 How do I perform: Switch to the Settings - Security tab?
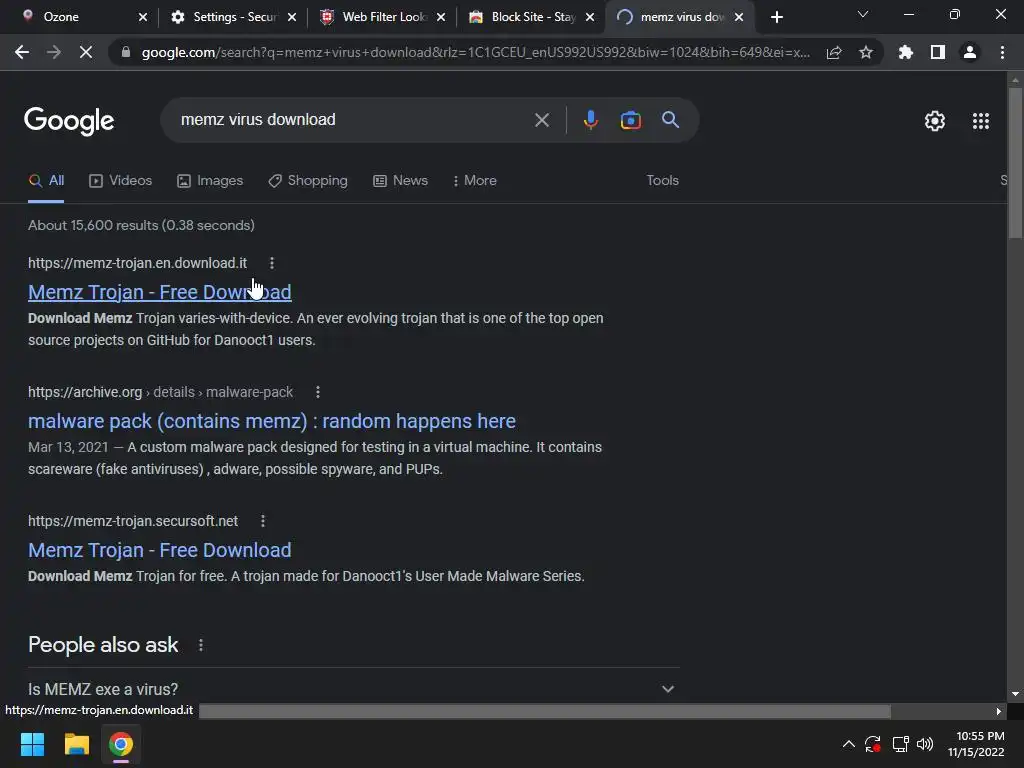pyautogui.click(x=234, y=17)
